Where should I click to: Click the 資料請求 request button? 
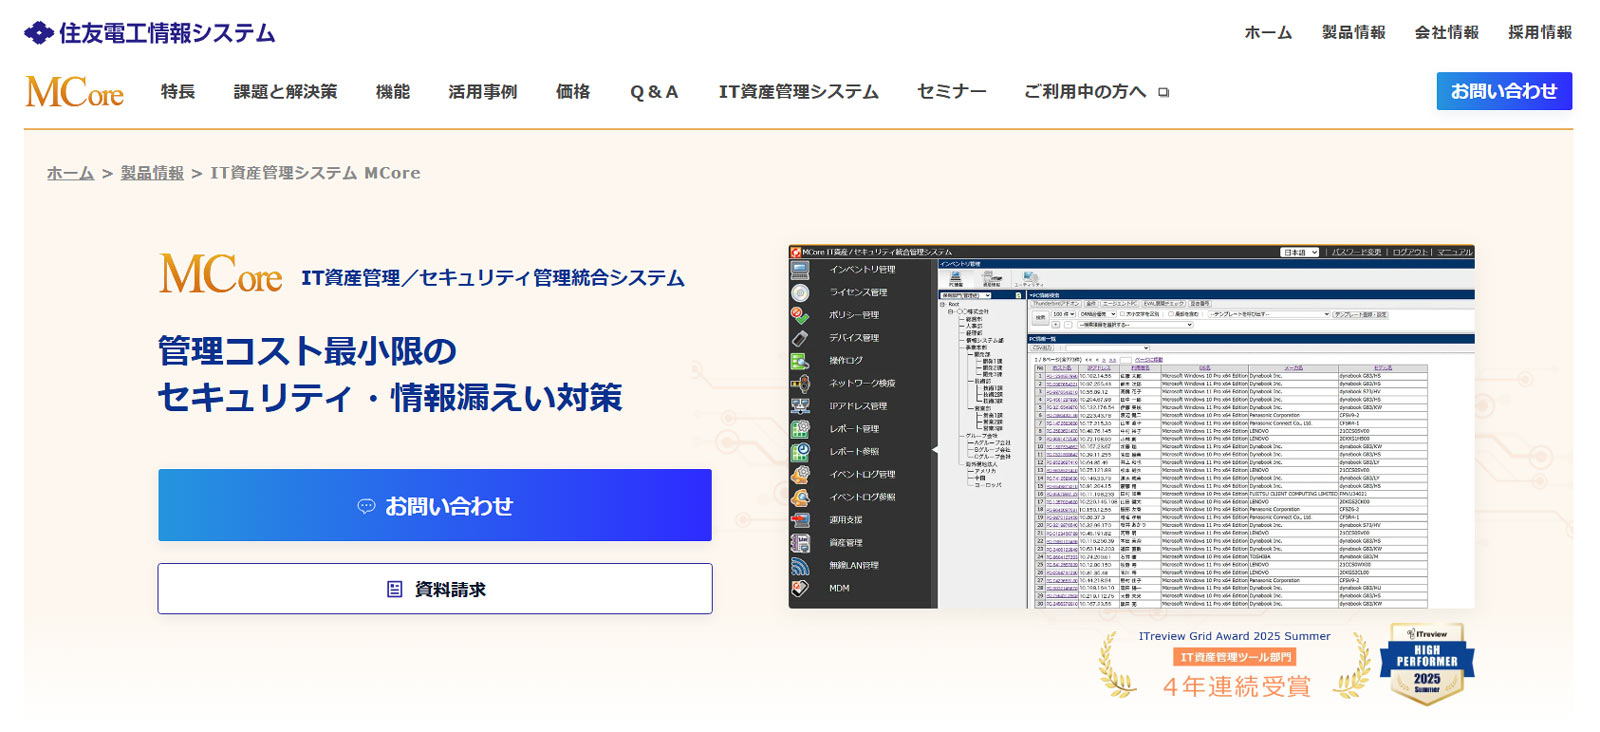[435, 589]
